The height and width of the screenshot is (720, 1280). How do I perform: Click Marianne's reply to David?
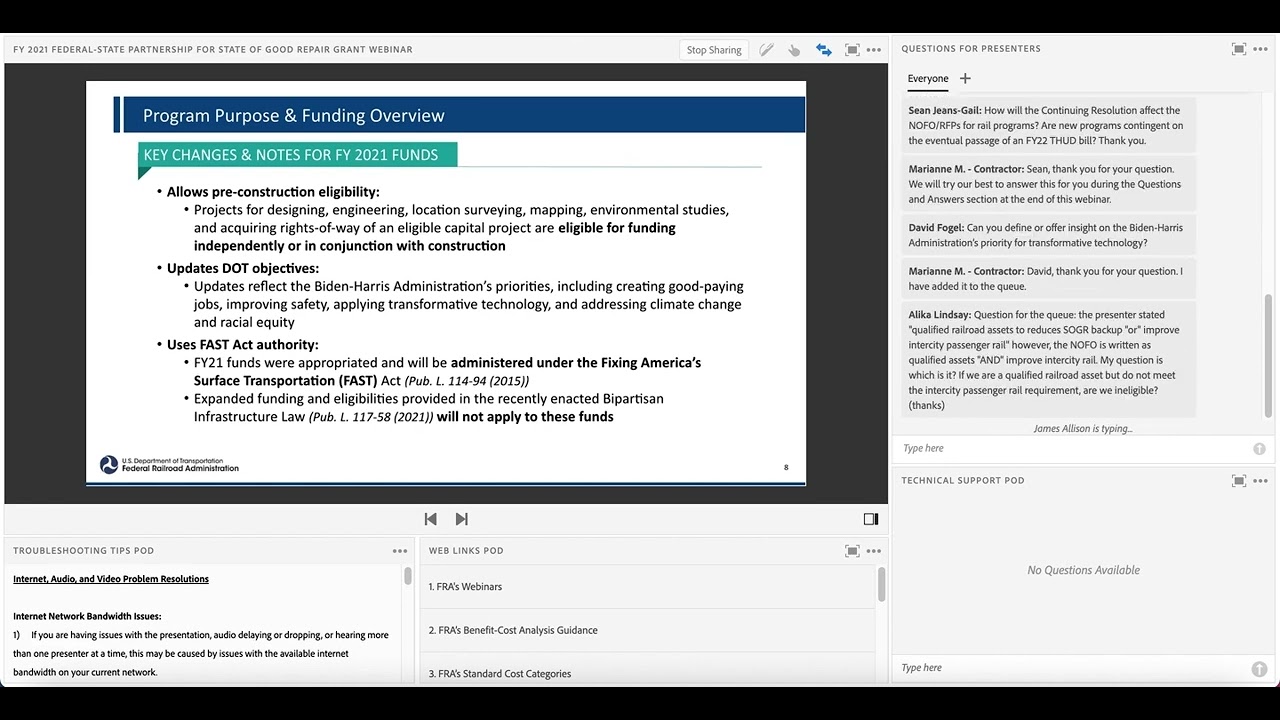point(1049,279)
